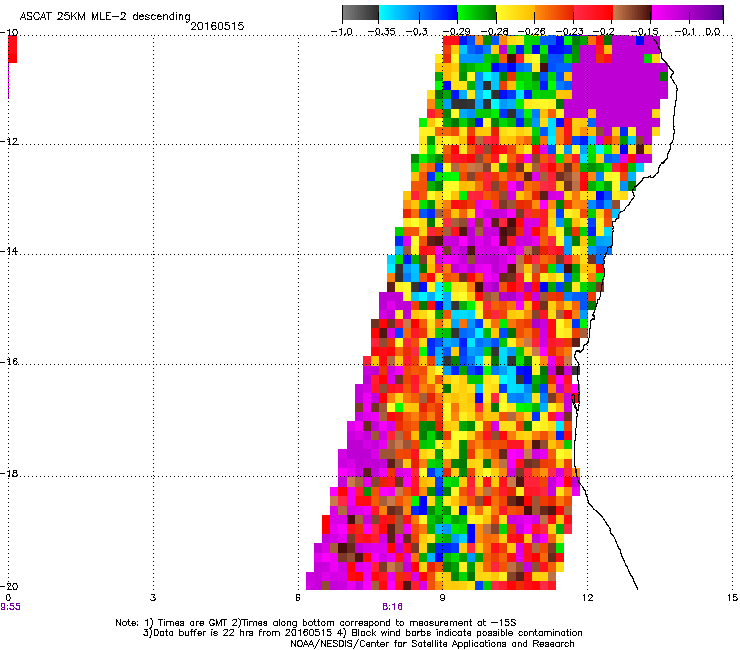Image resolution: width=740 pixels, height=650 pixels.
Task: Click the '-0.2' color scale label
Action: point(604,32)
